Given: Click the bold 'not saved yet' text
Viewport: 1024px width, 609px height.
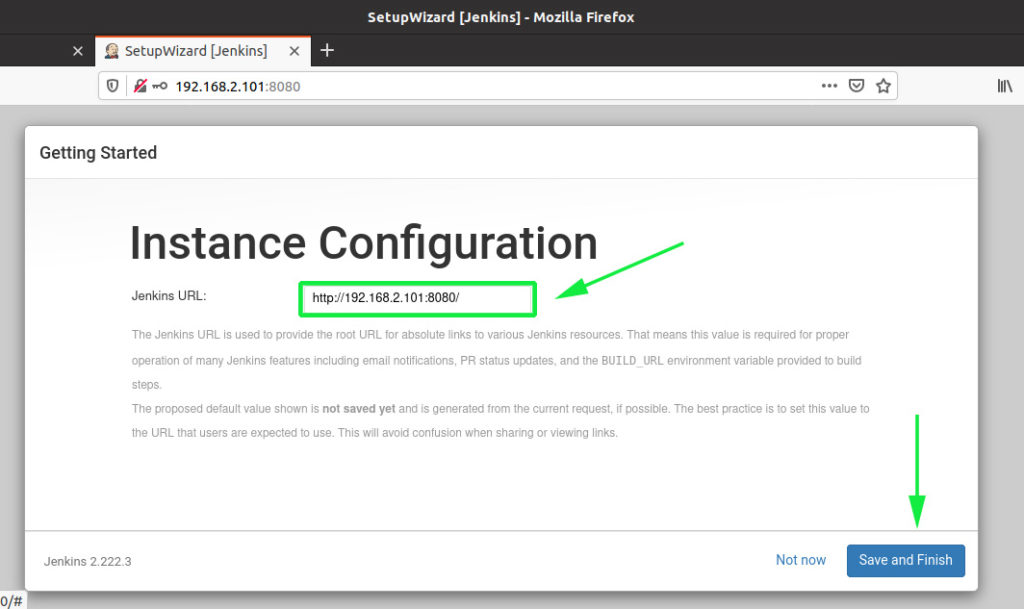Looking at the screenshot, I should [359, 409].
